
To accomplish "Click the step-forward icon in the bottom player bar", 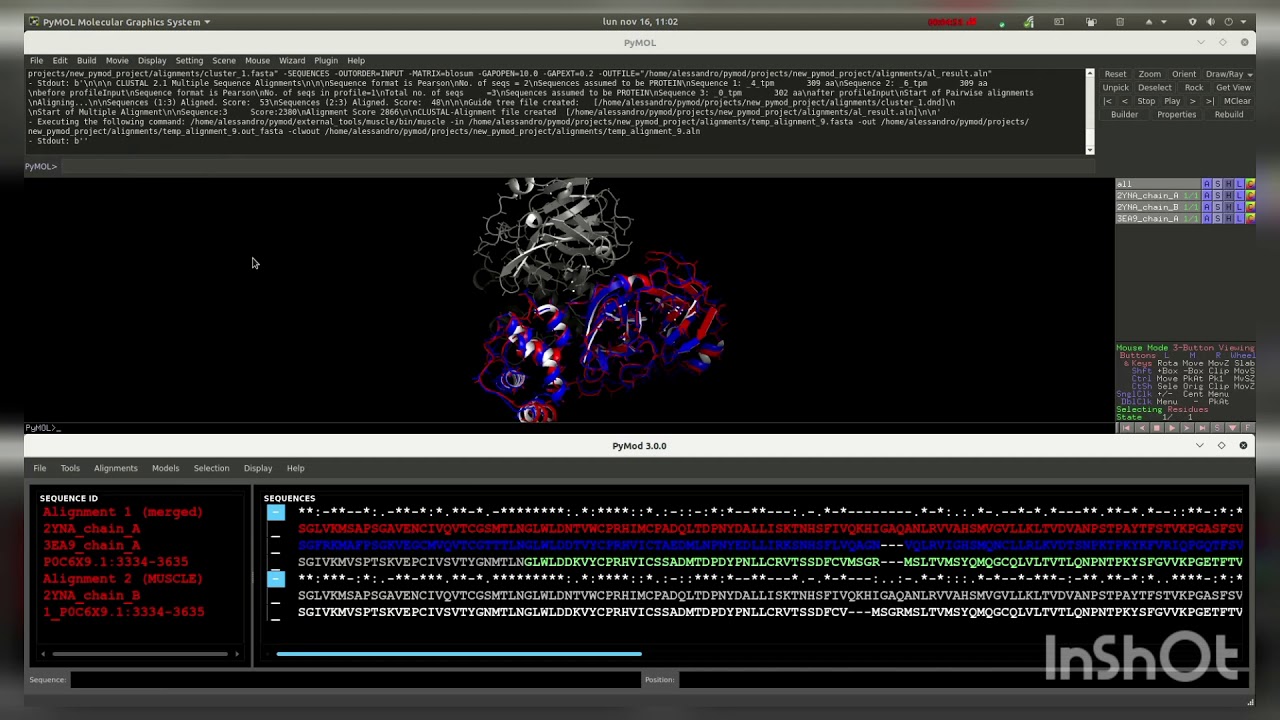I will (x=1187, y=428).
